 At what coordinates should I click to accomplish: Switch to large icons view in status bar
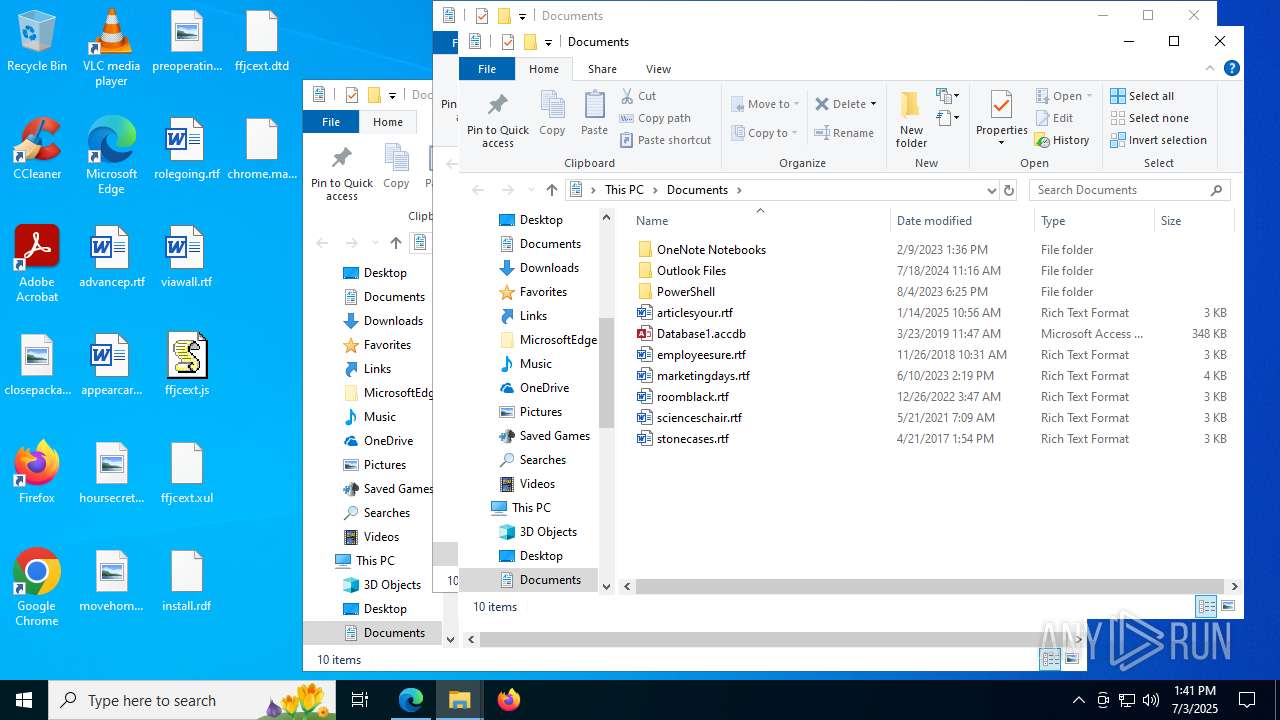click(x=1228, y=606)
